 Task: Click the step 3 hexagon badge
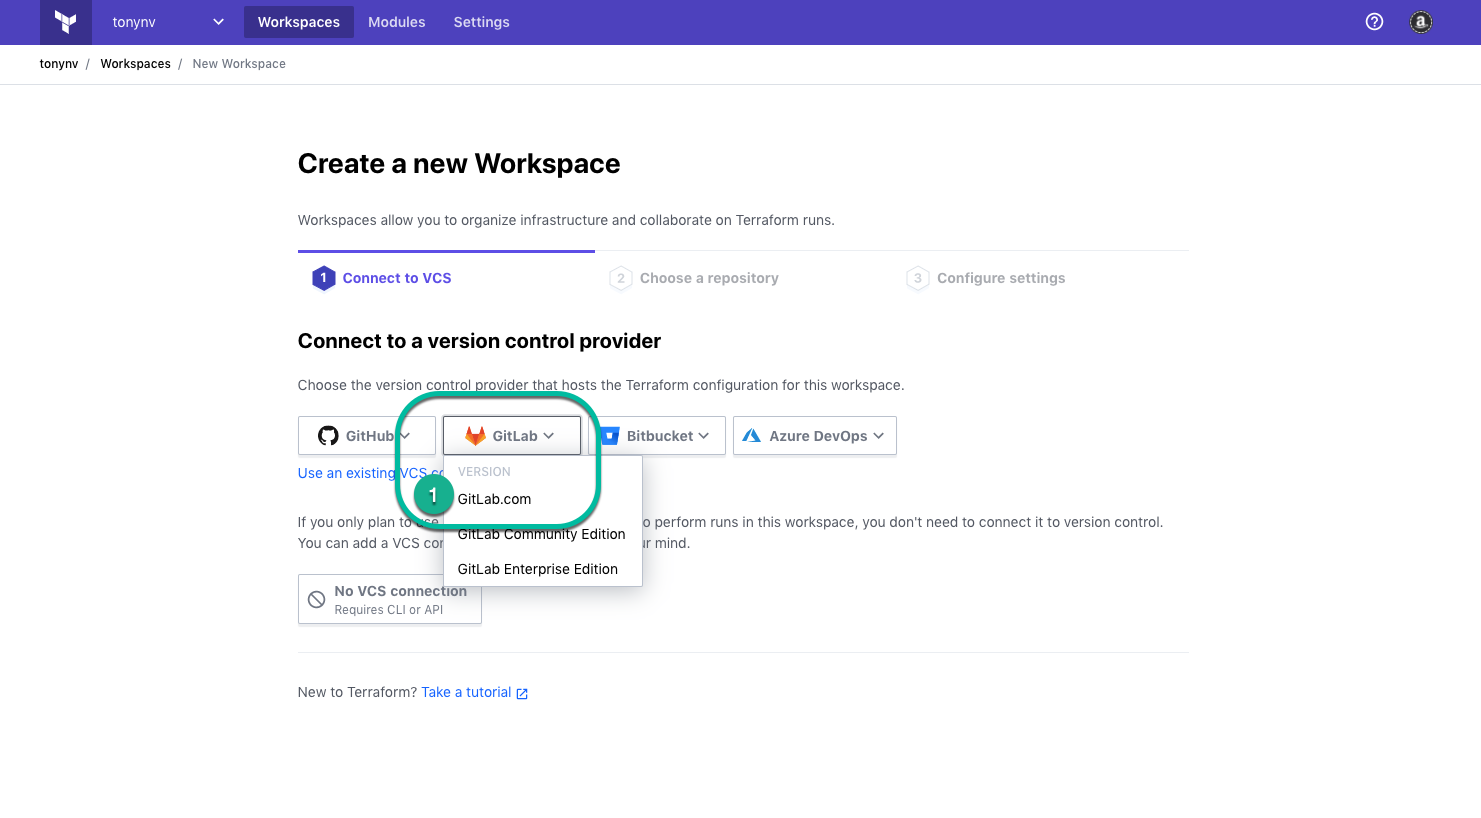[918, 278]
